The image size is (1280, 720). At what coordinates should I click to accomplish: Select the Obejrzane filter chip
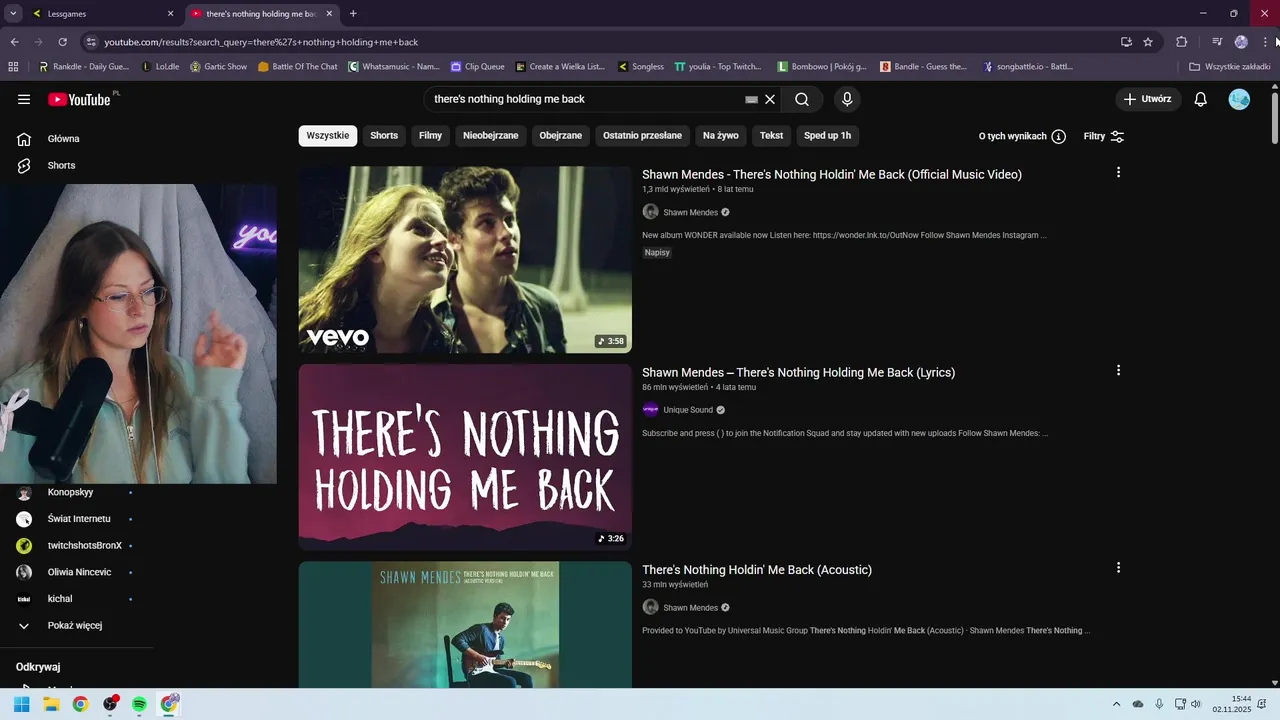pyautogui.click(x=560, y=136)
